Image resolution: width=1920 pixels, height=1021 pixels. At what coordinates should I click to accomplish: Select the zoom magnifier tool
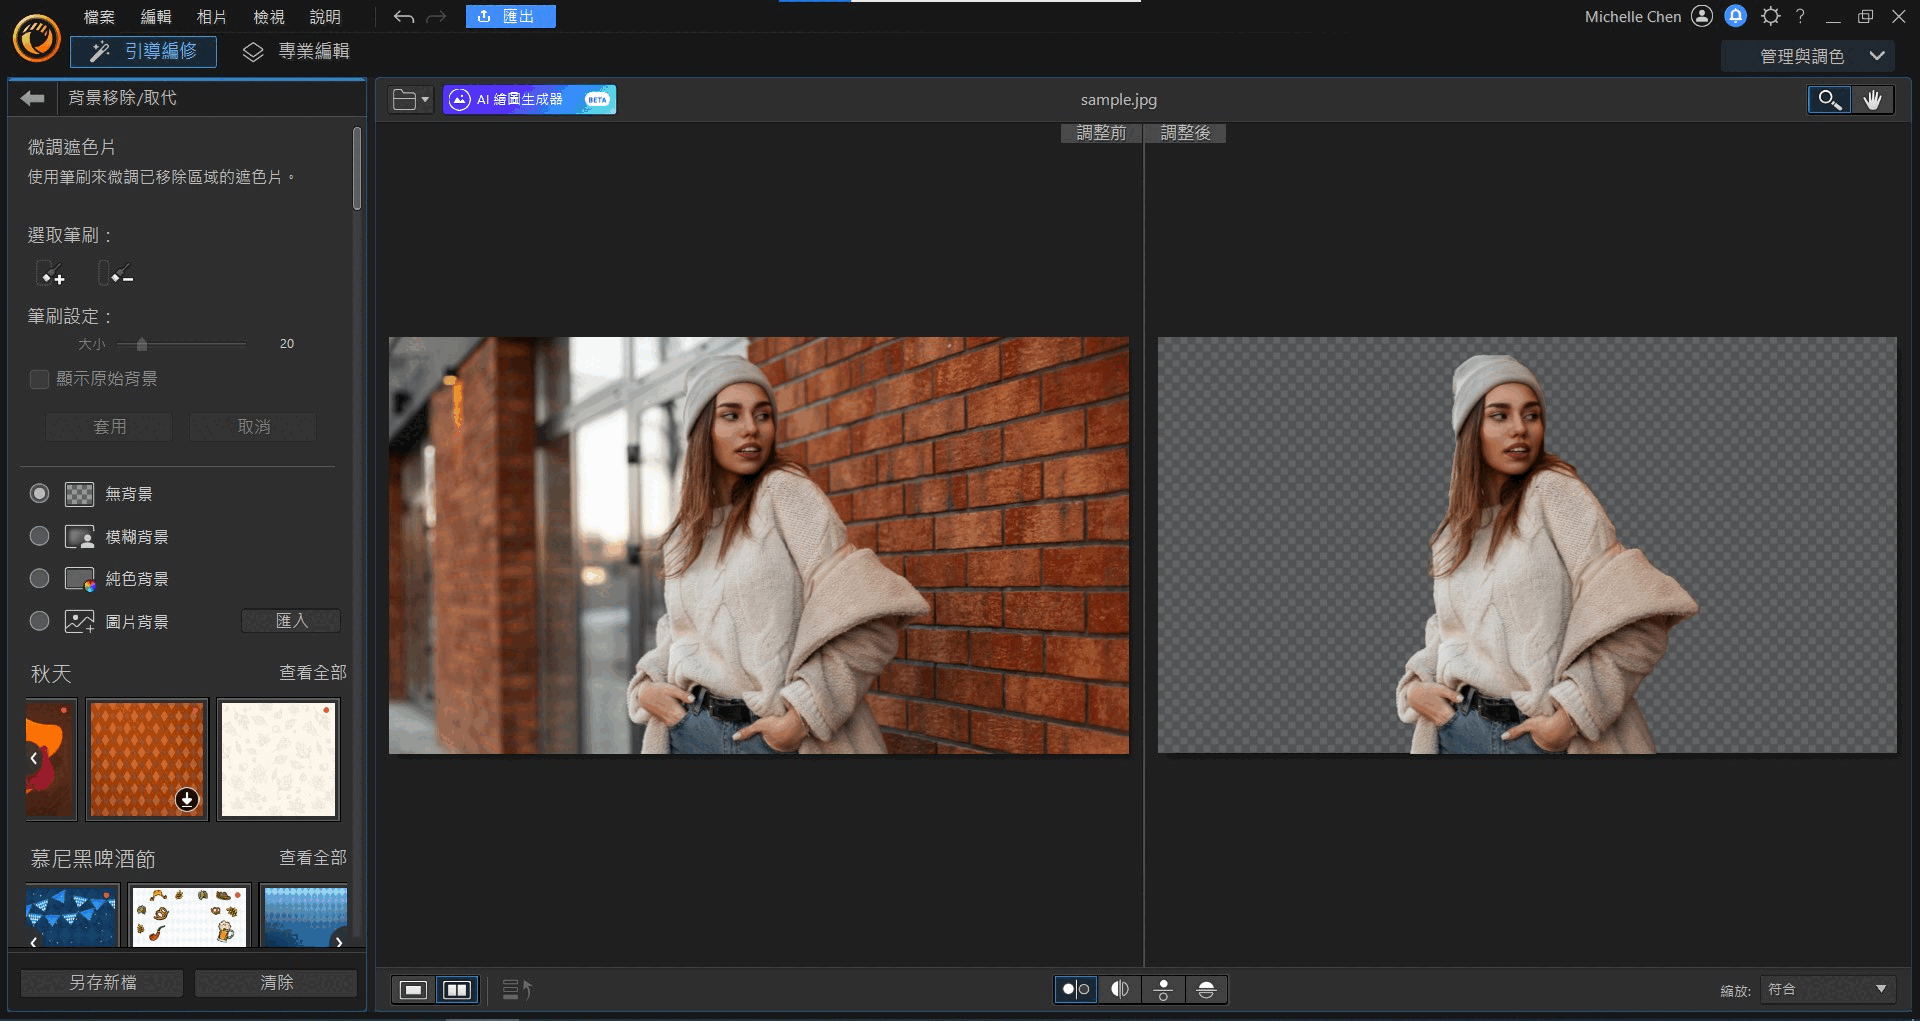pyautogui.click(x=1829, y=99)
